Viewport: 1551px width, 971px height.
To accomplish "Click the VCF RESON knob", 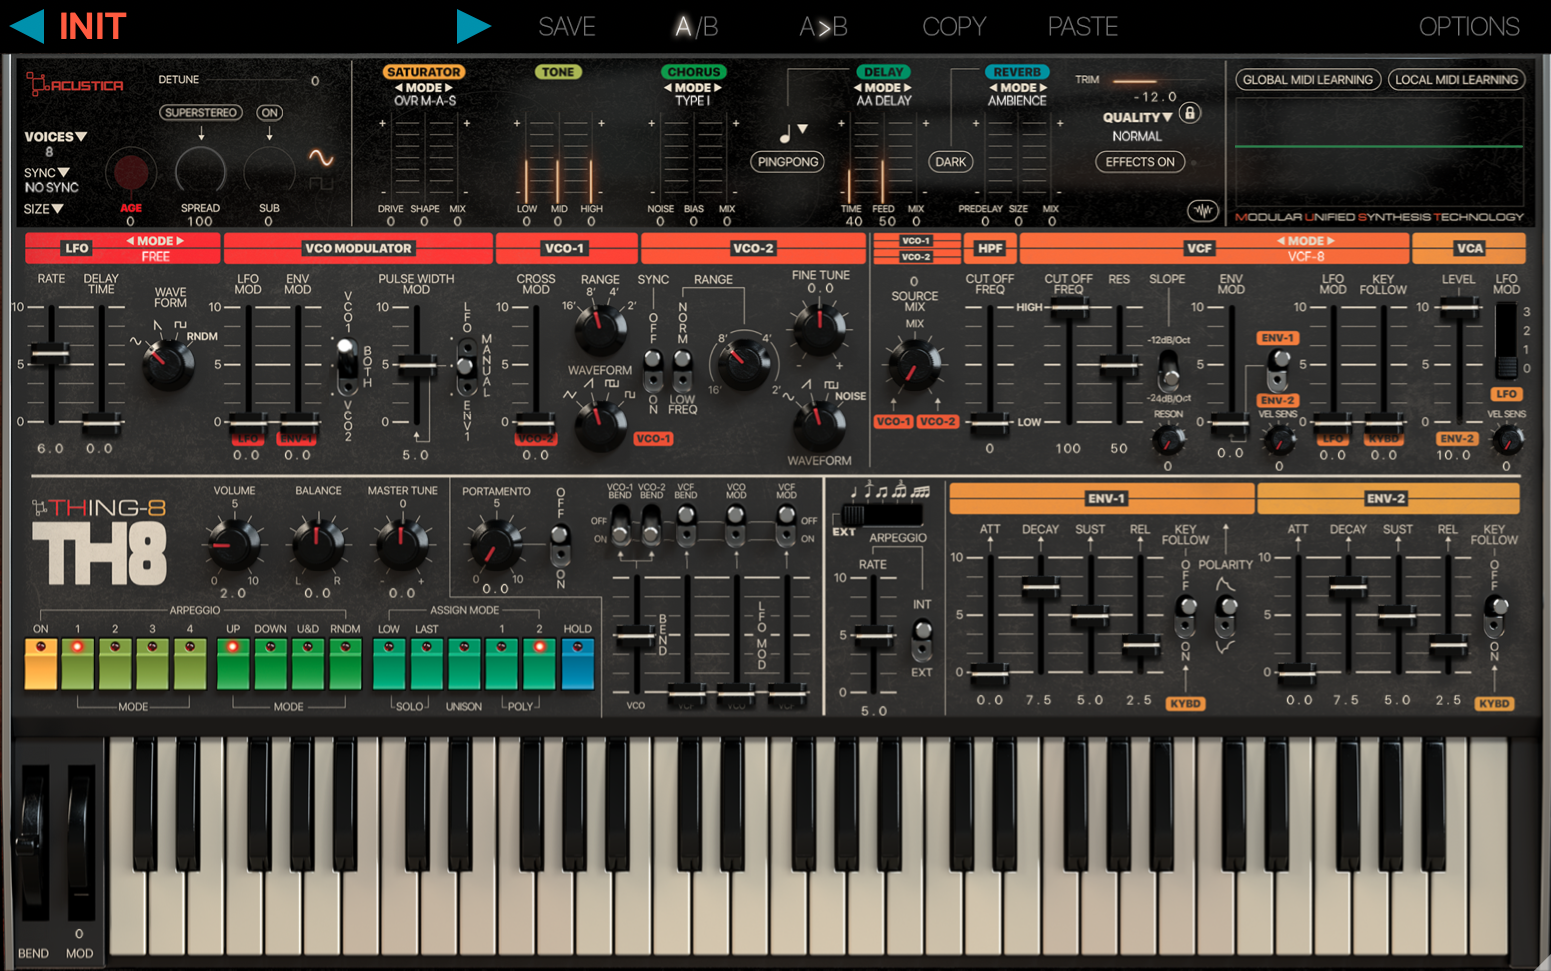I will click(x=1167, y=440).
